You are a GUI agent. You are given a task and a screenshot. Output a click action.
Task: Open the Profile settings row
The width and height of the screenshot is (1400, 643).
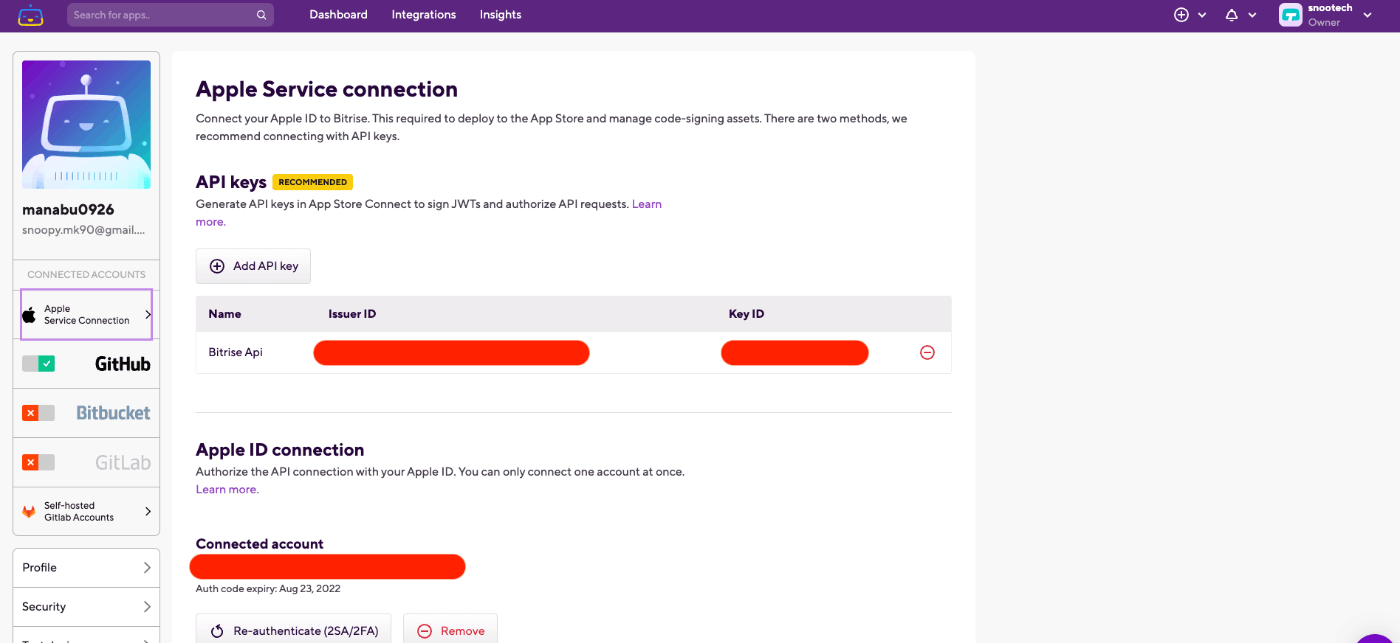point(86,567)
